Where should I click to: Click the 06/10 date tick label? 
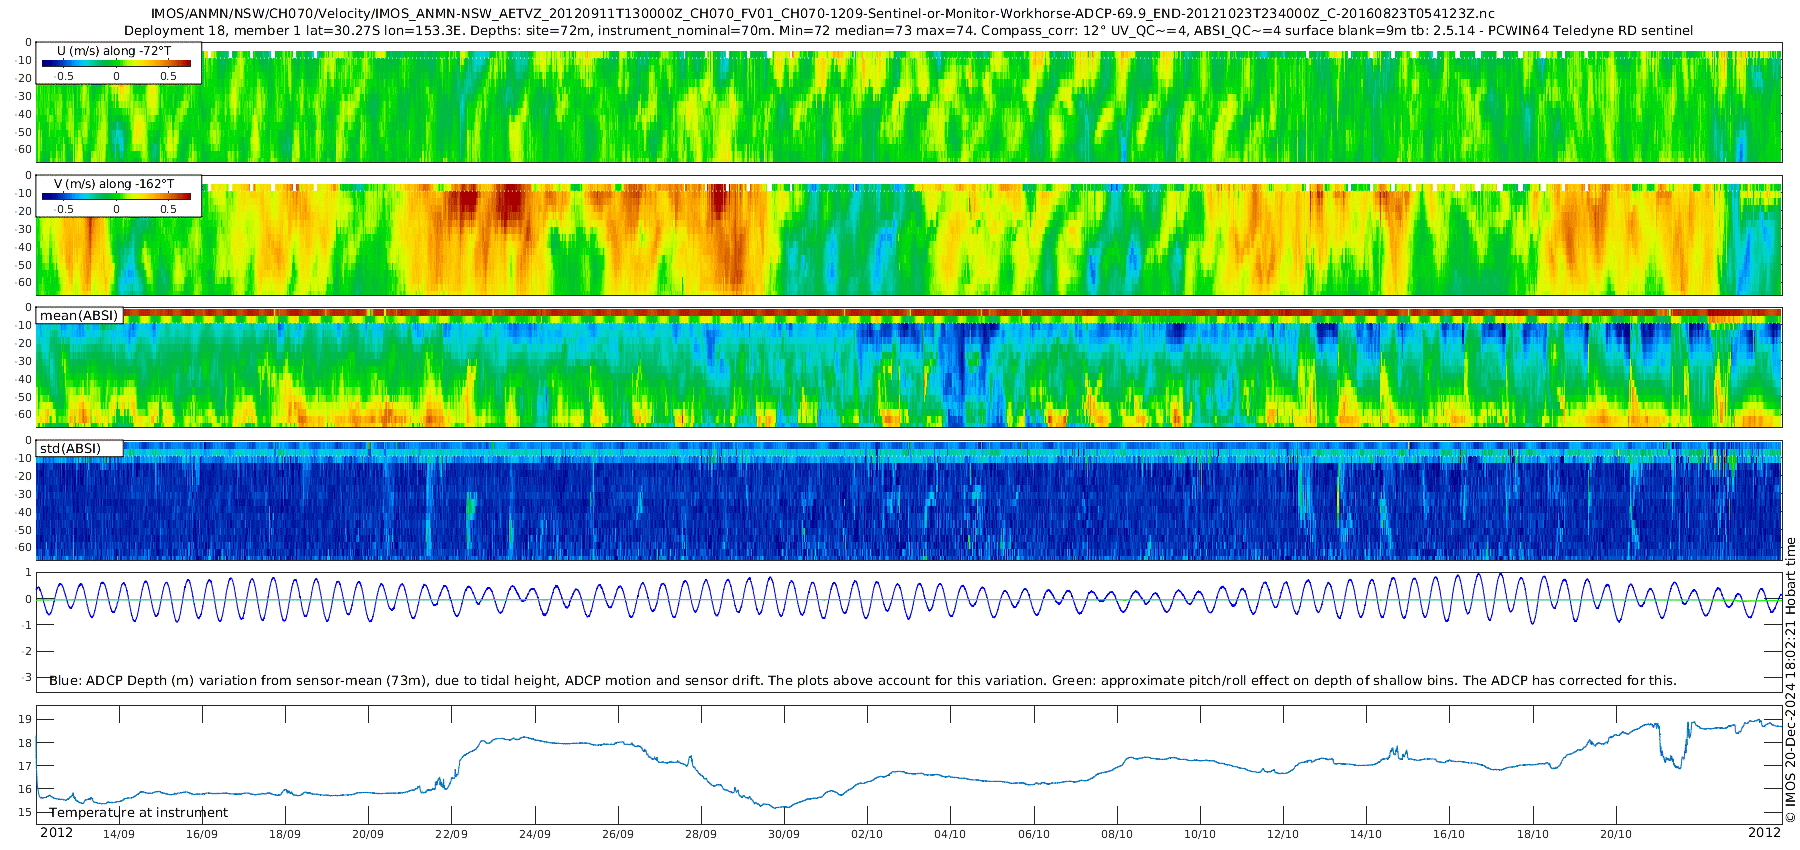(x=1034, y=834)
